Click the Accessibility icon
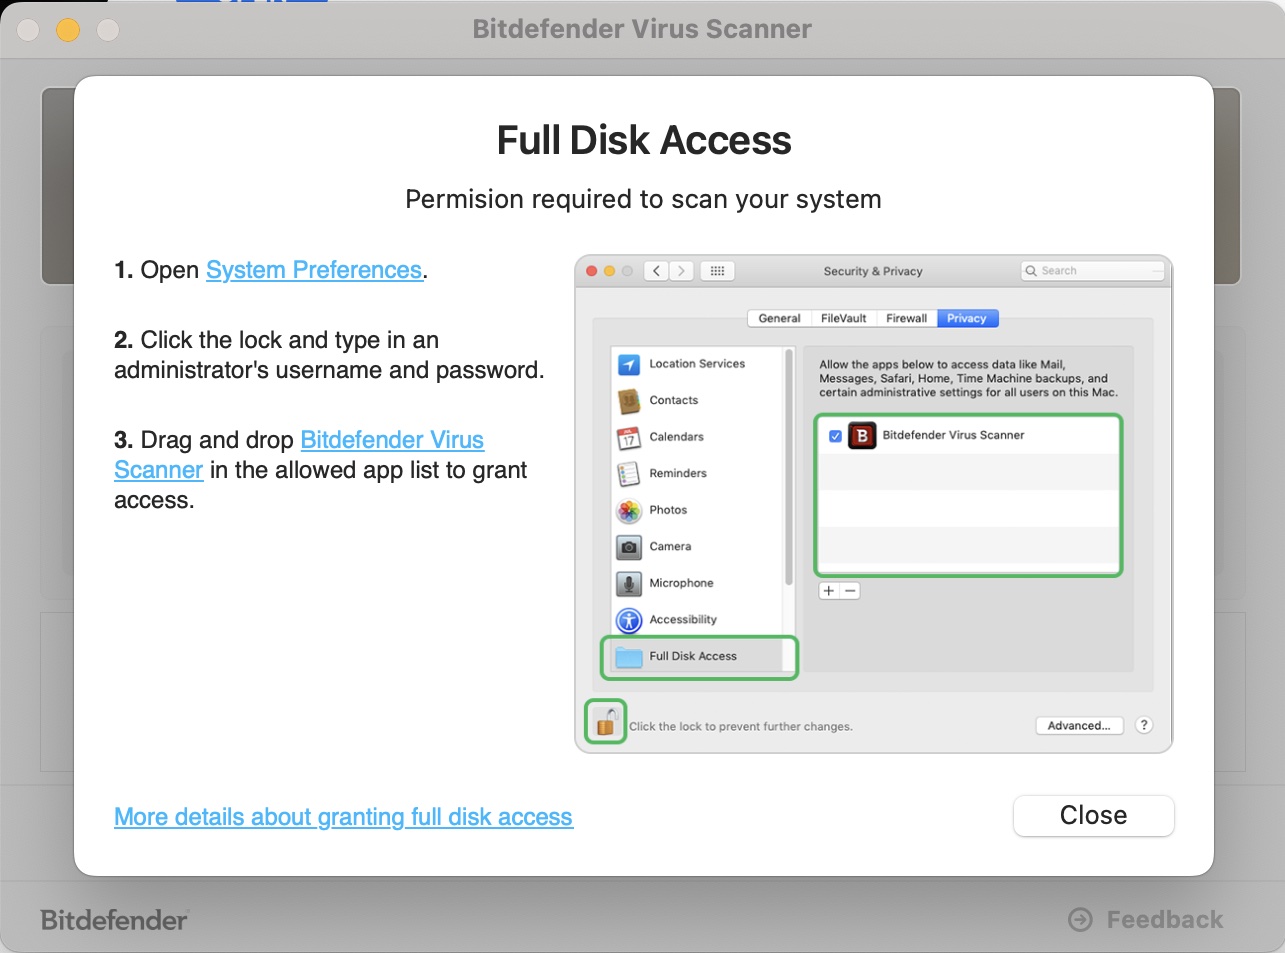This screenshot has height=953, width=1285. 628,620
